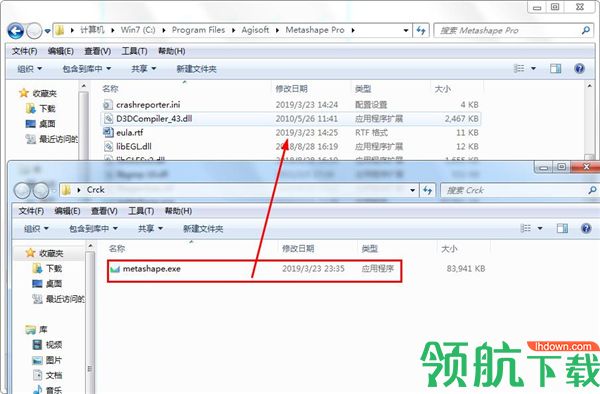This screenshot has width=600, height=394.
Task: Click Agisoft in the address breadcrumb
Action: pyautogui.click(x=255, y=30)
